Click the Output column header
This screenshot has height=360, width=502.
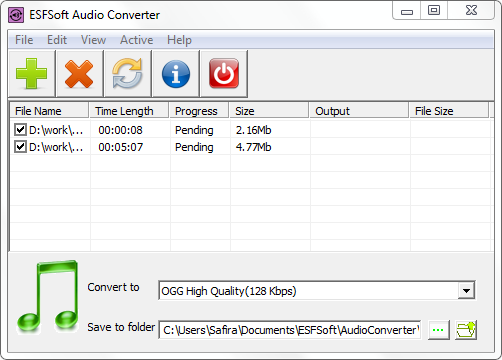359,111
